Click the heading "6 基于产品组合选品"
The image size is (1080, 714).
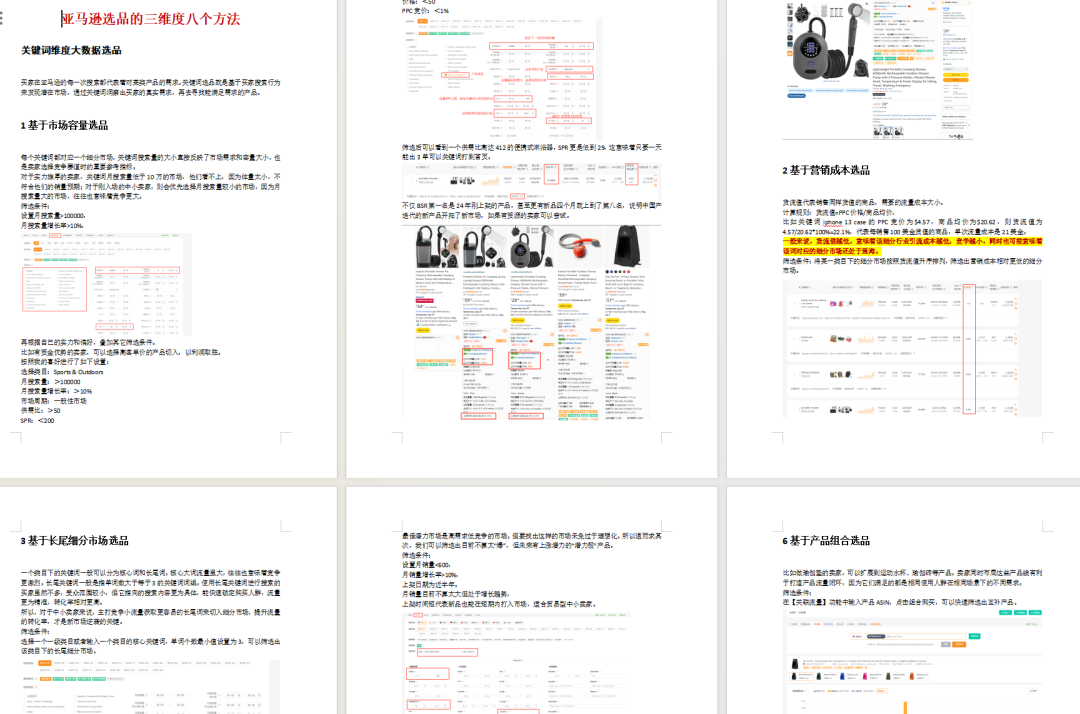(826, 540)
